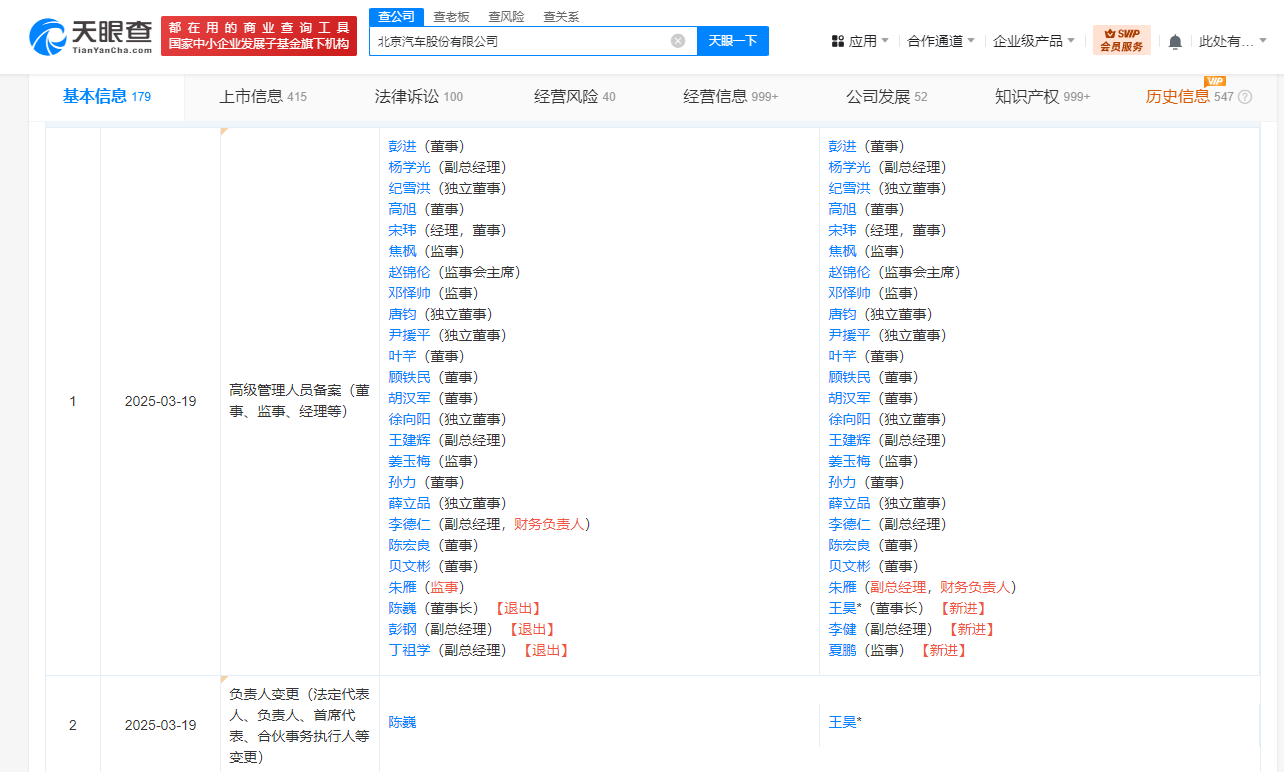Open 薛立品 in the after-change column
The width and height of the screenshot is (1284, 772).
(850, 503)
